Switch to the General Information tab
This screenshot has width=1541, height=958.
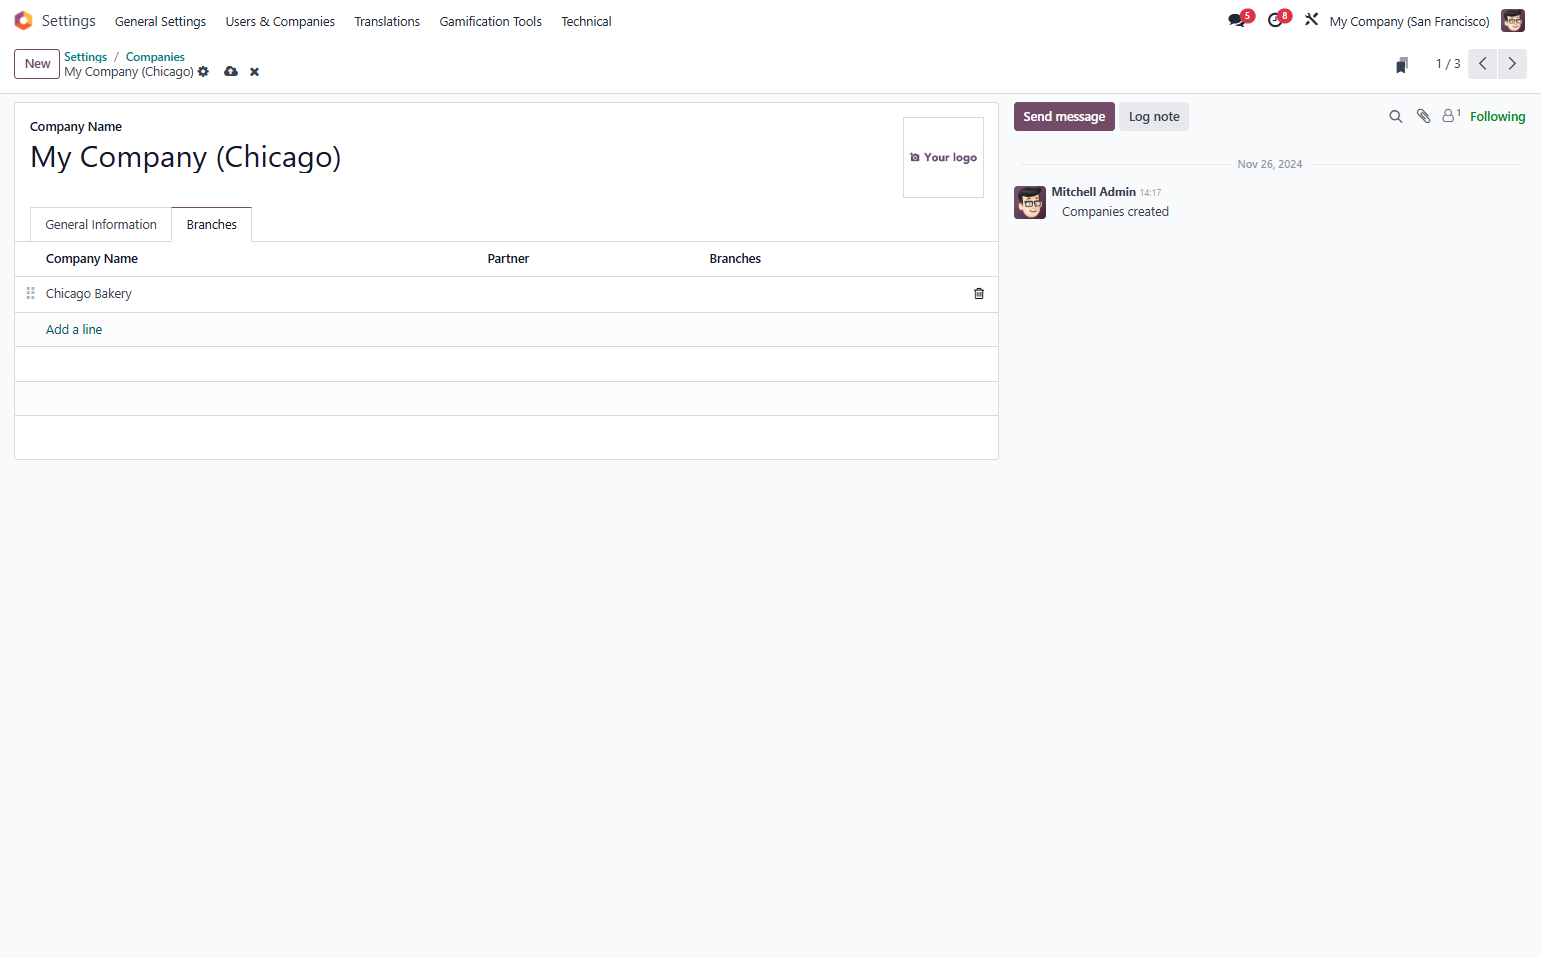pos(101,225)
